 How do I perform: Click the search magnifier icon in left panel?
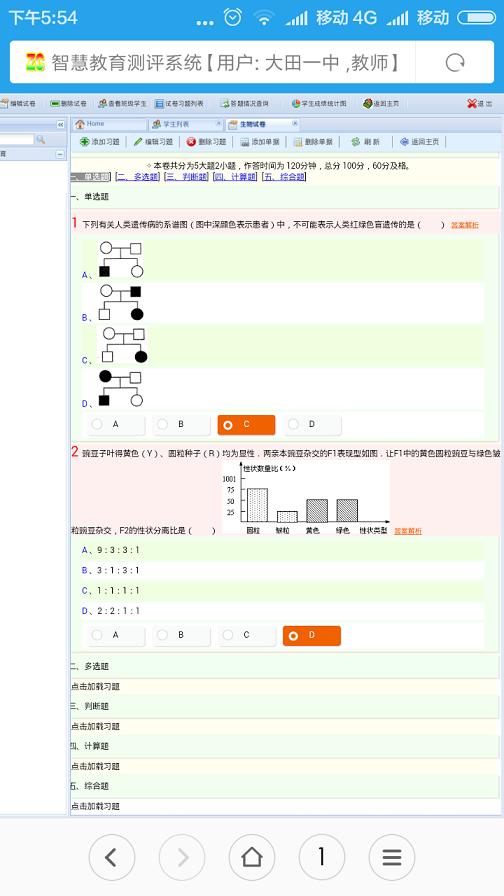[41, 139]
